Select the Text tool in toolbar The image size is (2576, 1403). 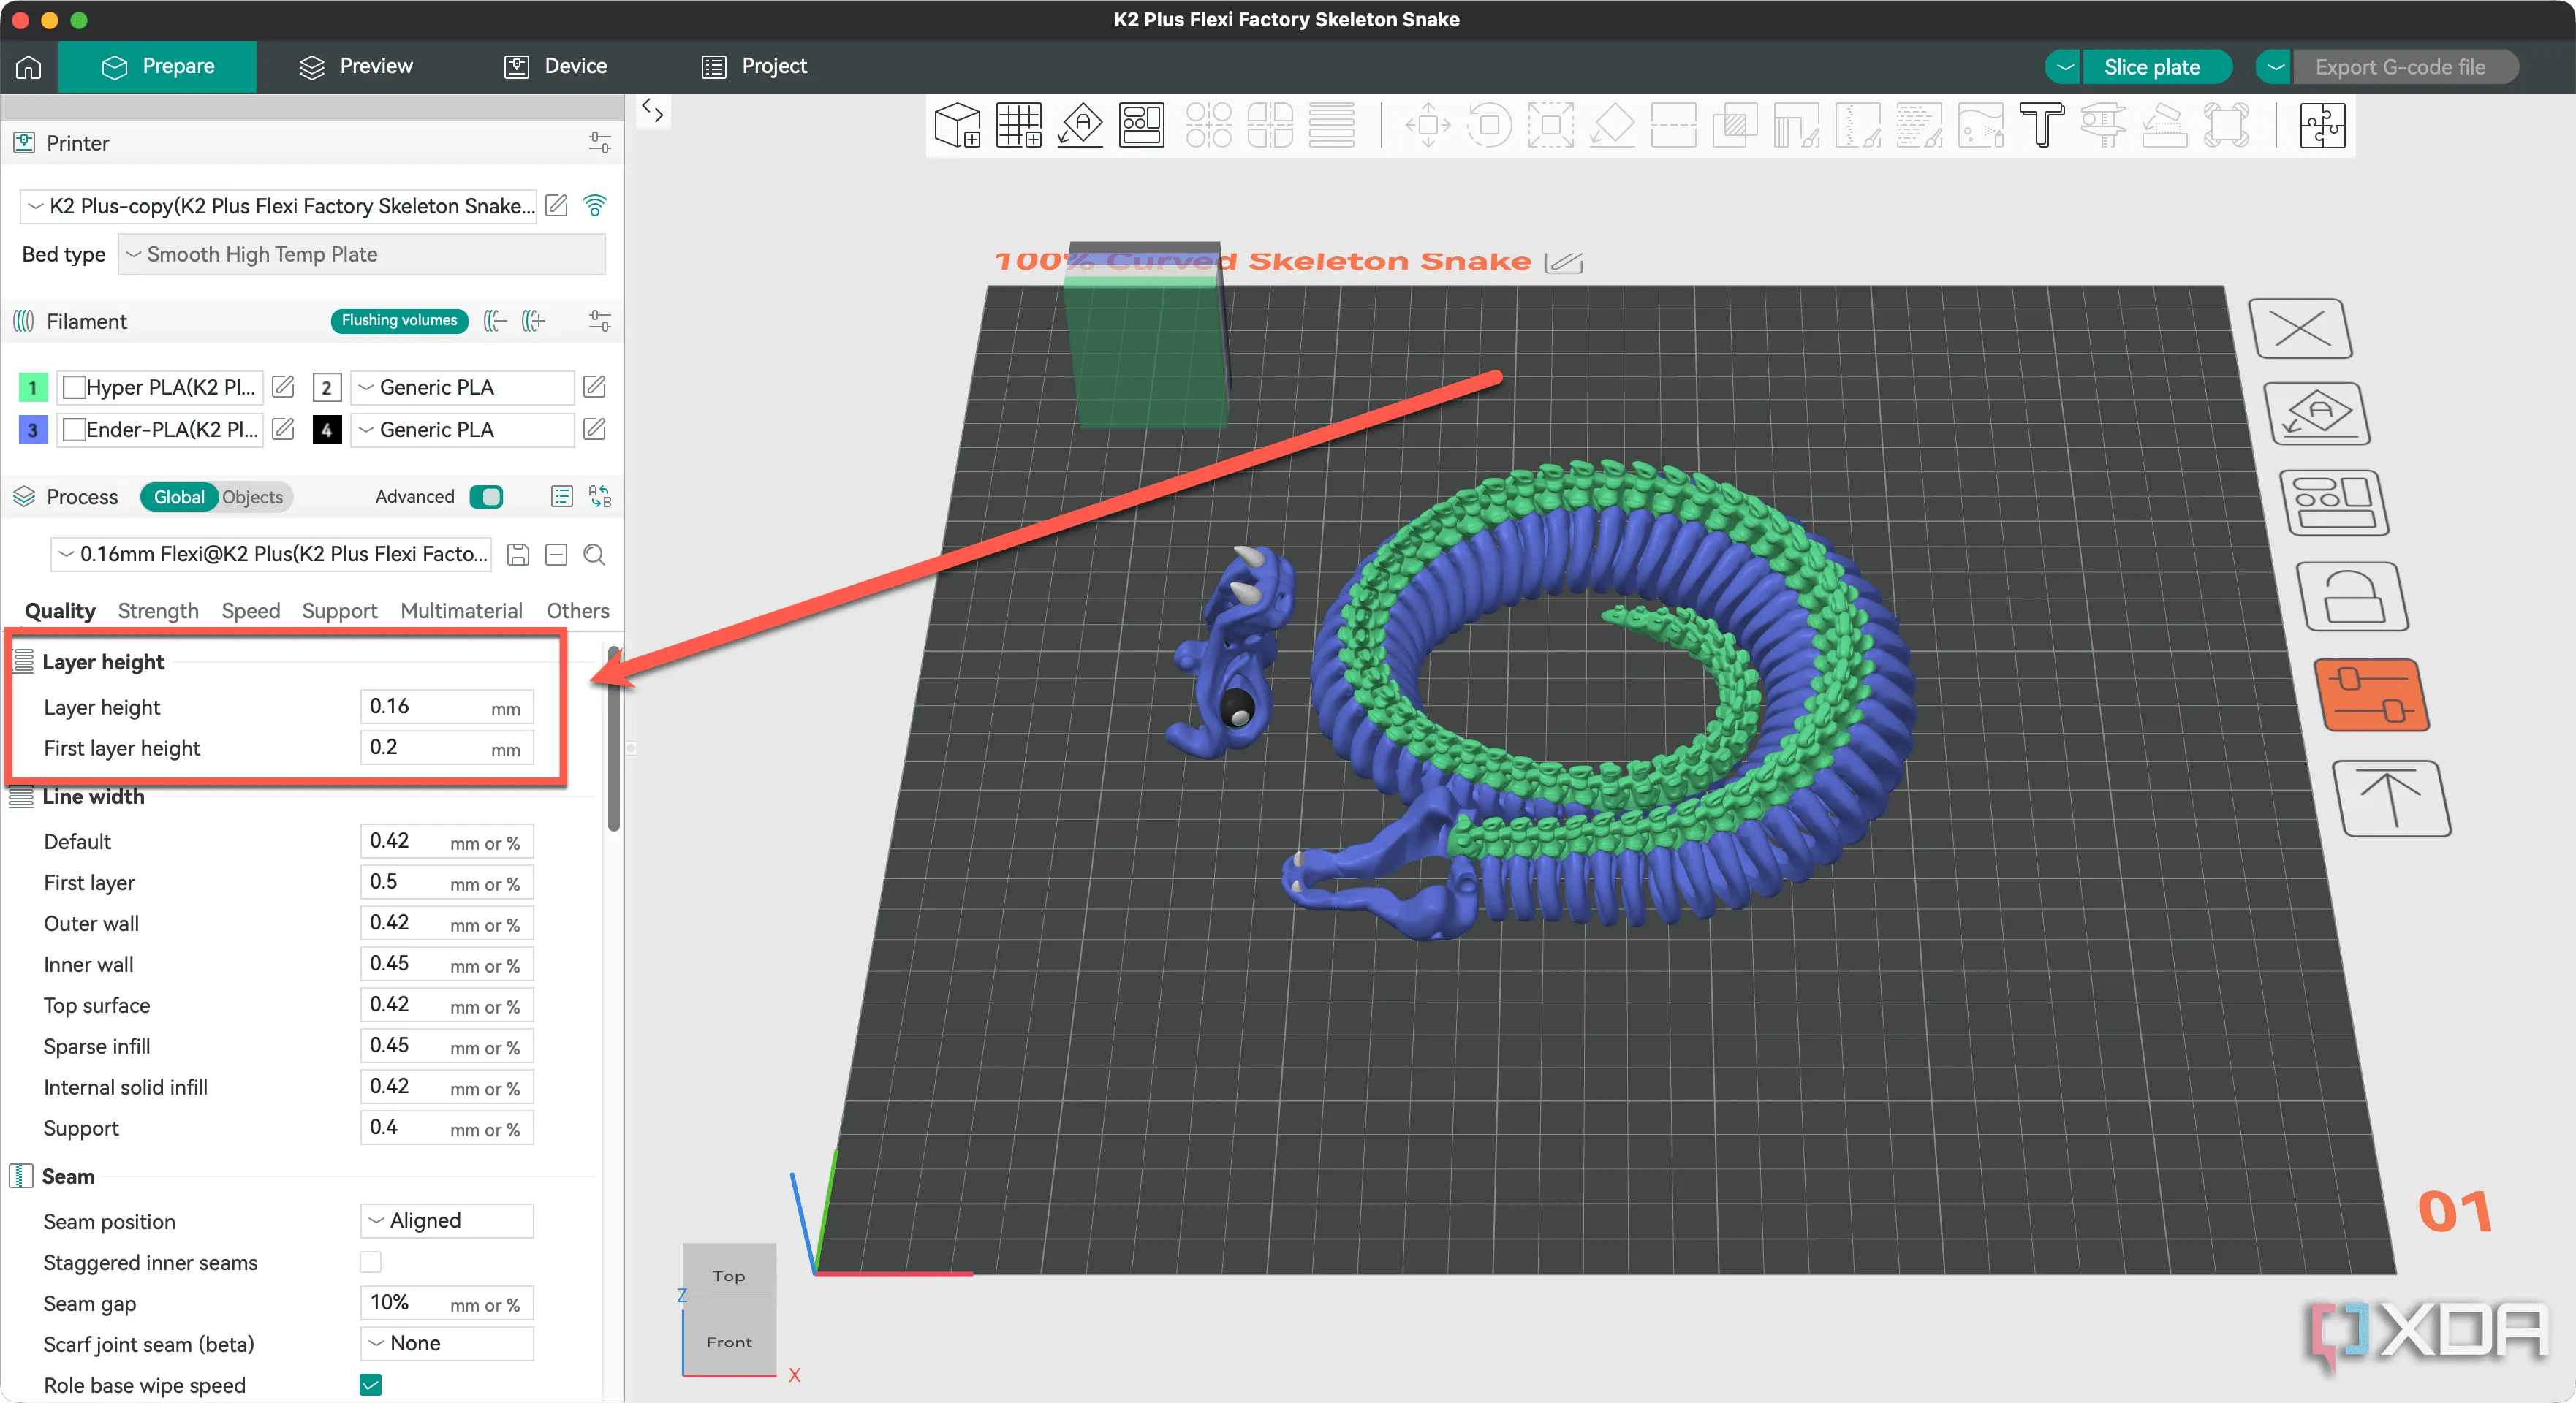(2041, 125)
